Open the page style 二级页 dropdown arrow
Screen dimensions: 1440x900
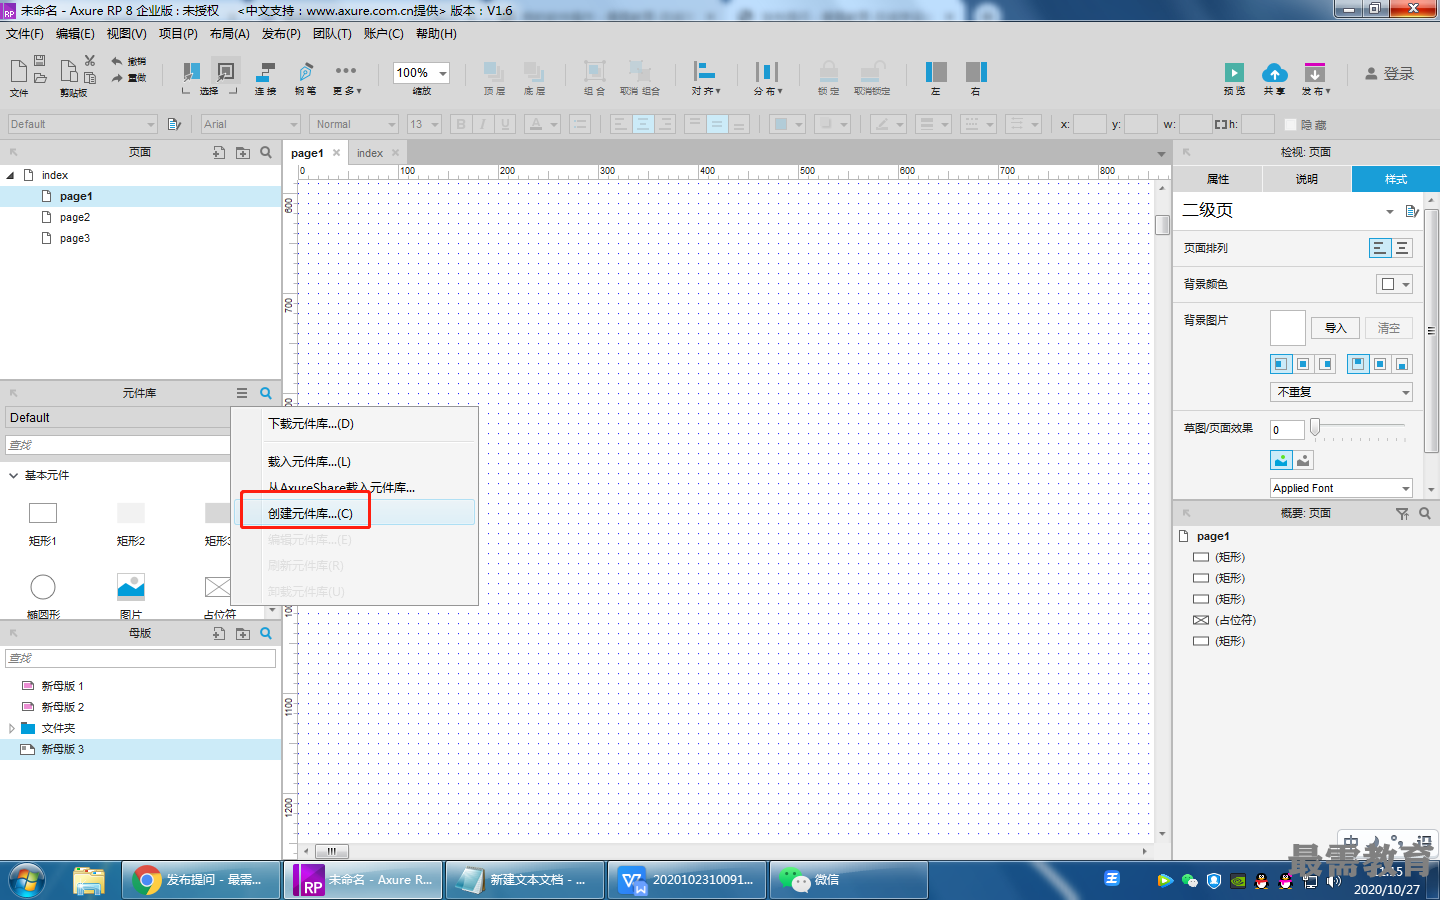[x=1389, y=211]
